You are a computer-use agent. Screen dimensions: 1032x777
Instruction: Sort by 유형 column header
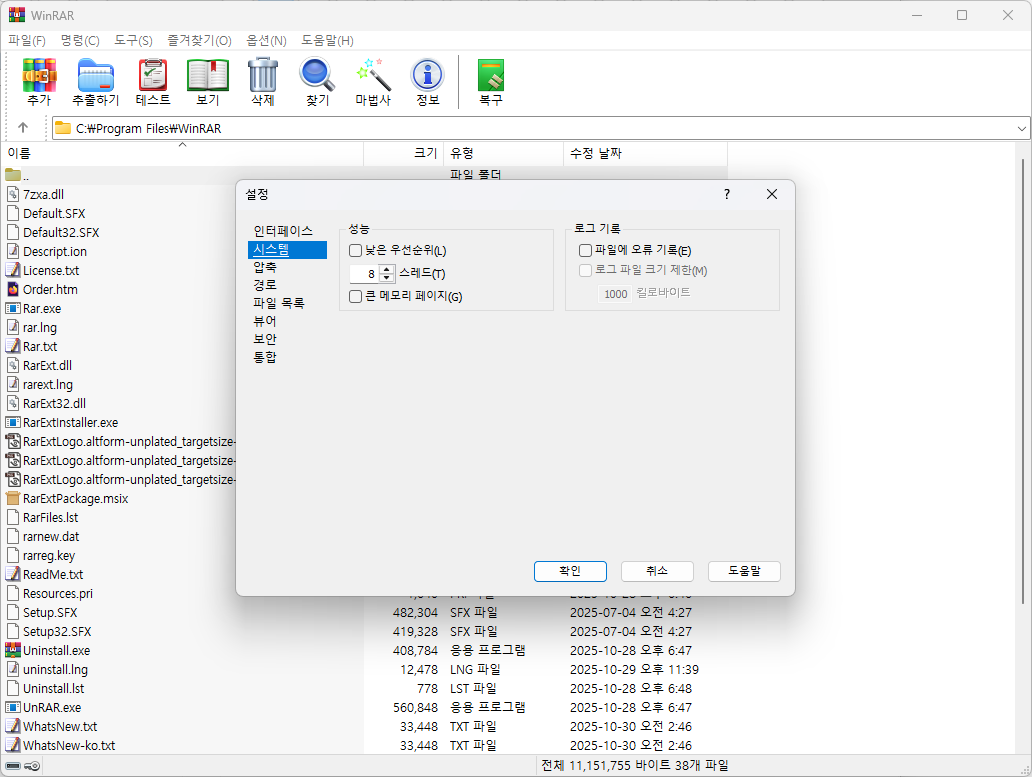503,153
